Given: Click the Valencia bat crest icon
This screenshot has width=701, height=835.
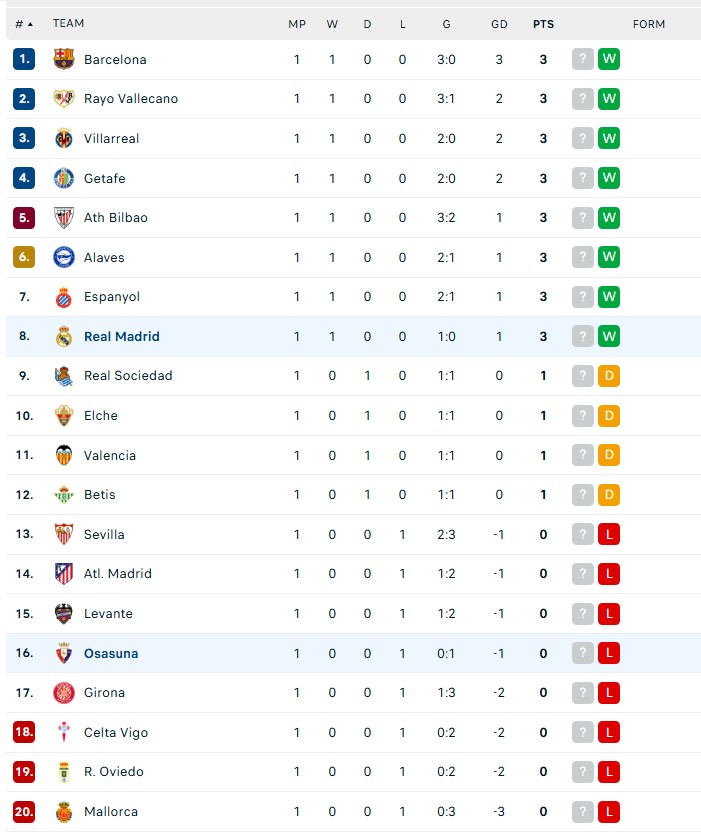Looking at the screenshot, I should 64,455.
